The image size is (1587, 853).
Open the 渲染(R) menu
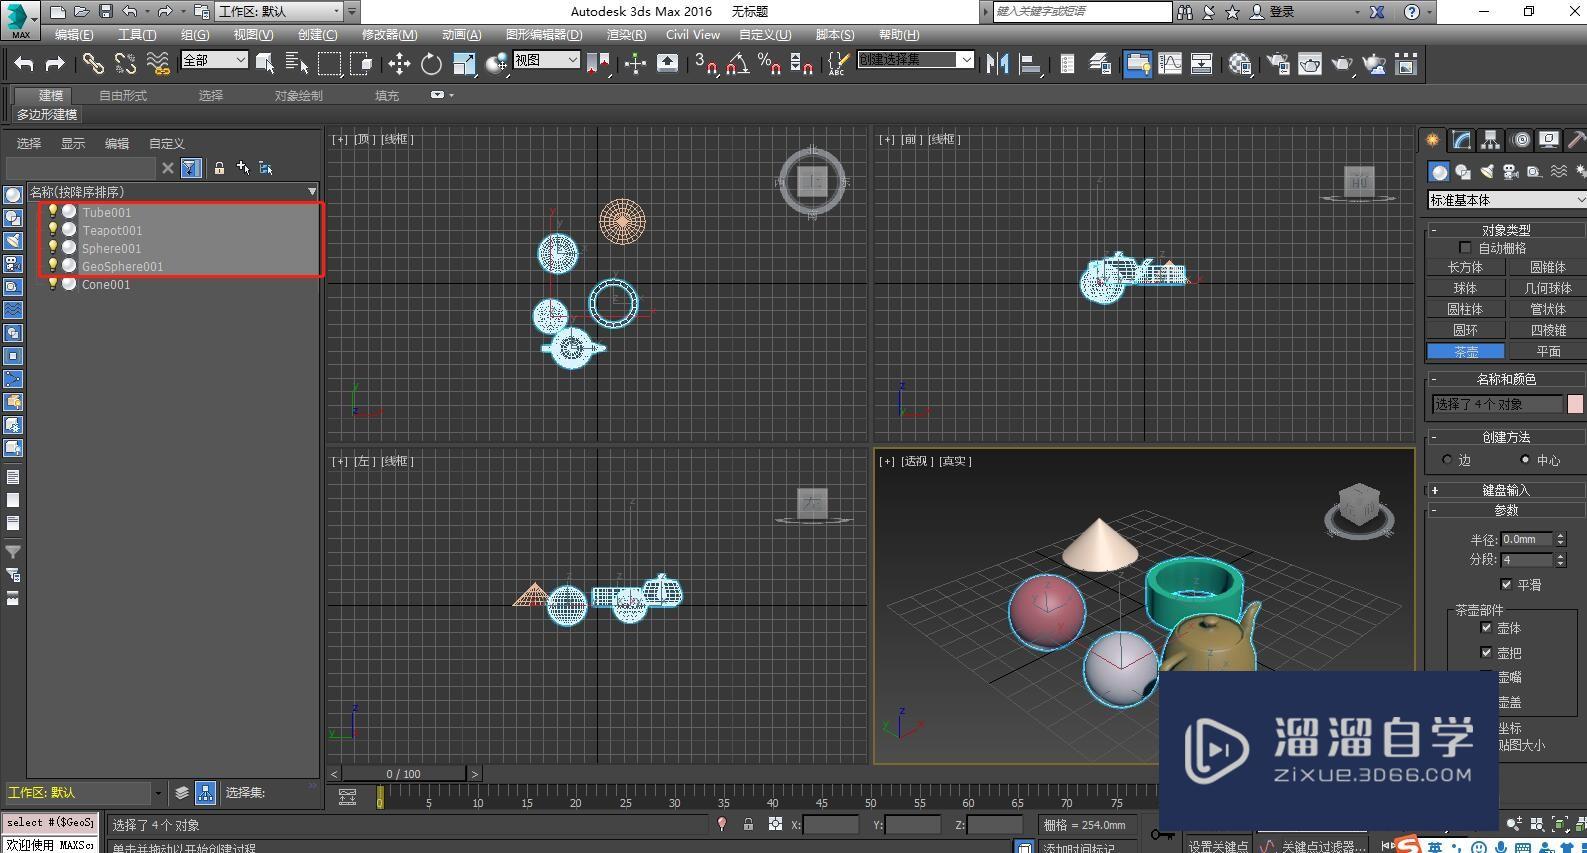[x=626, y=35]
